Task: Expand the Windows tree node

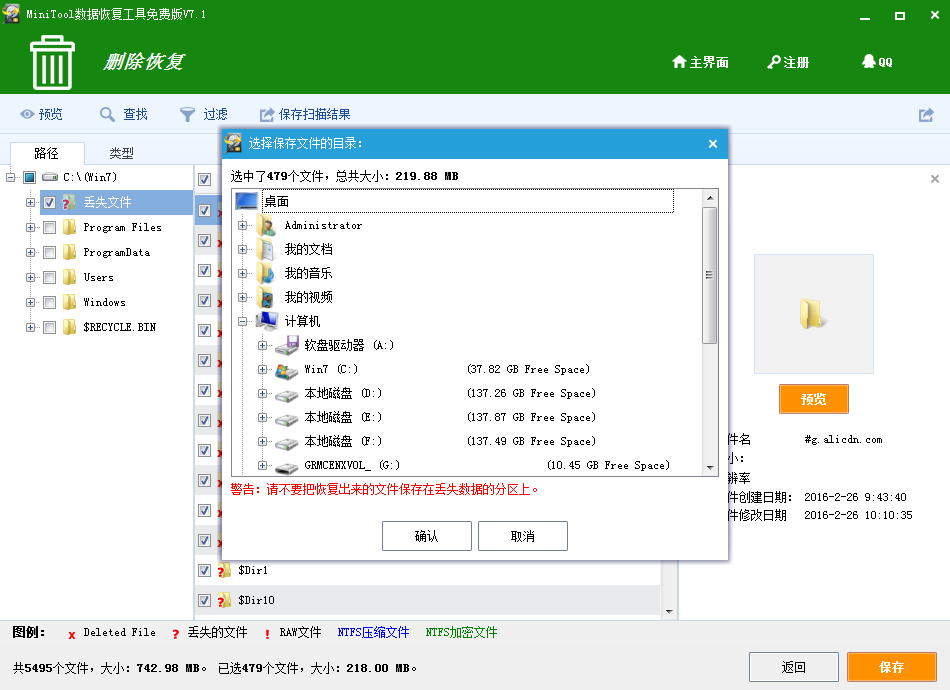Action: tap(30, 302)
